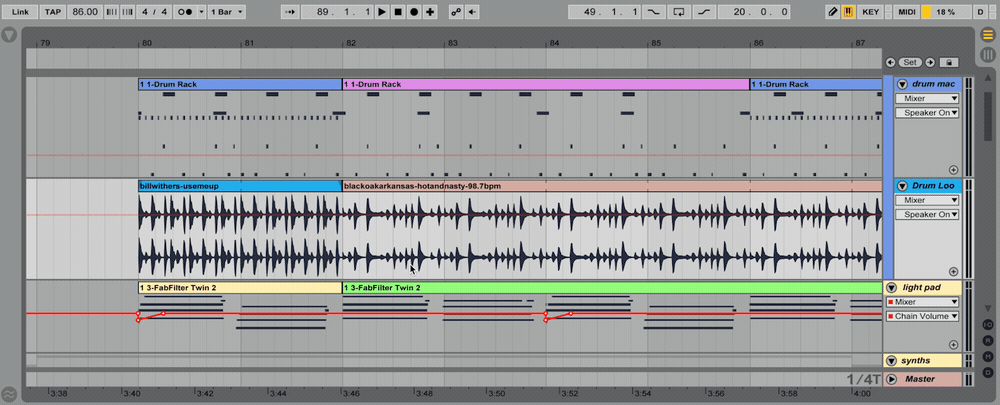Toggle the Automation Arm icon
1000x405 pixels.
(456, 12)
